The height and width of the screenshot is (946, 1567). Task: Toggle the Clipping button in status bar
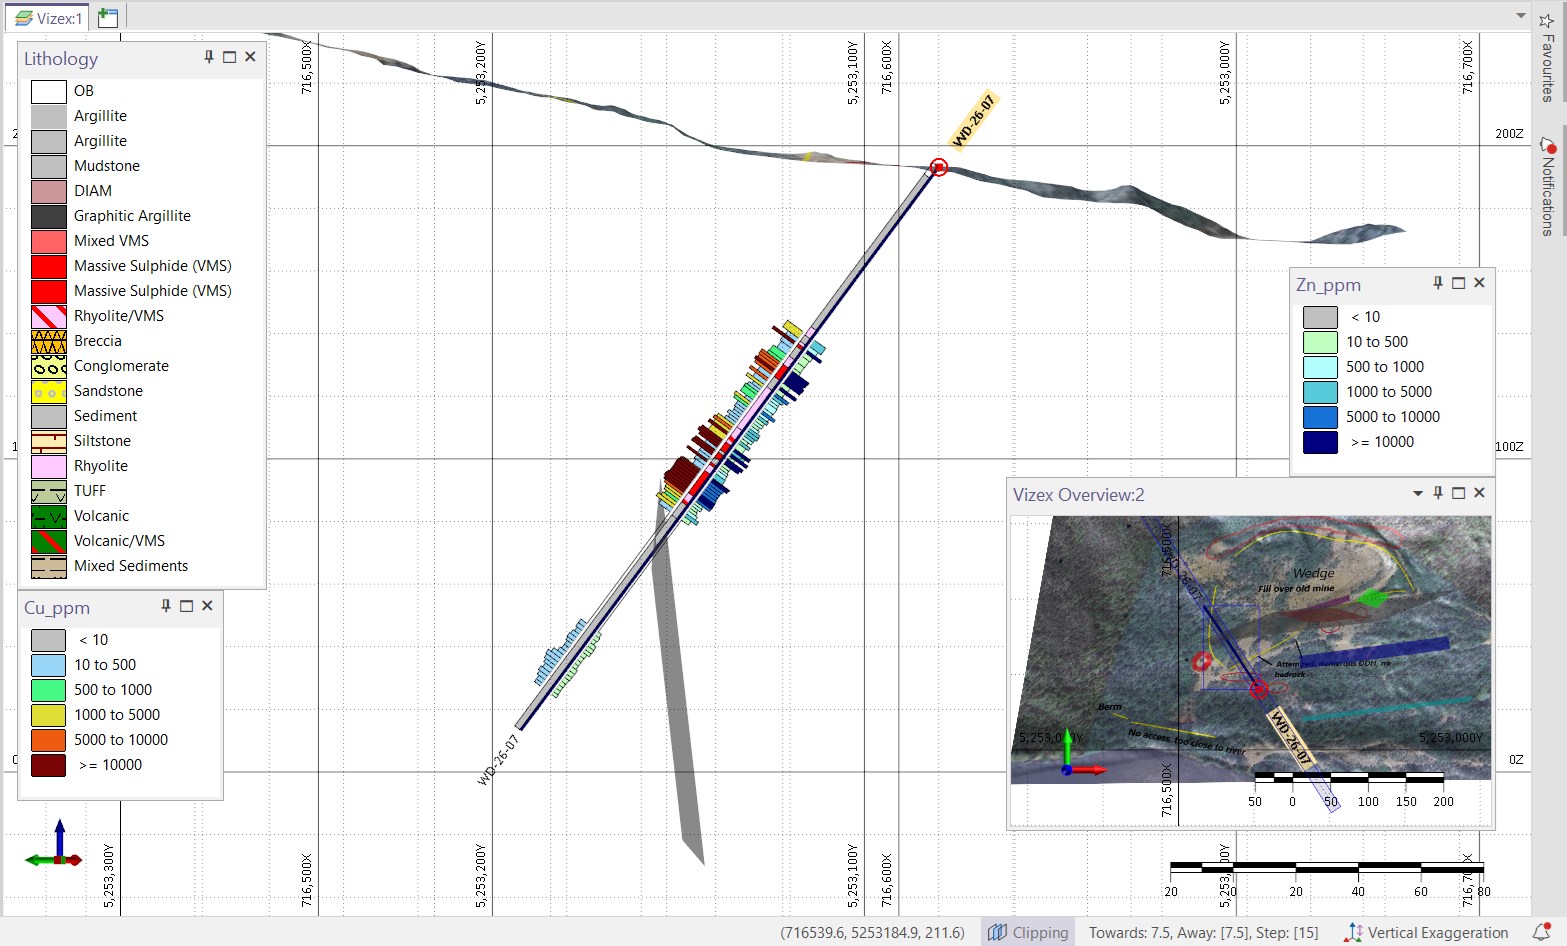1028,932
